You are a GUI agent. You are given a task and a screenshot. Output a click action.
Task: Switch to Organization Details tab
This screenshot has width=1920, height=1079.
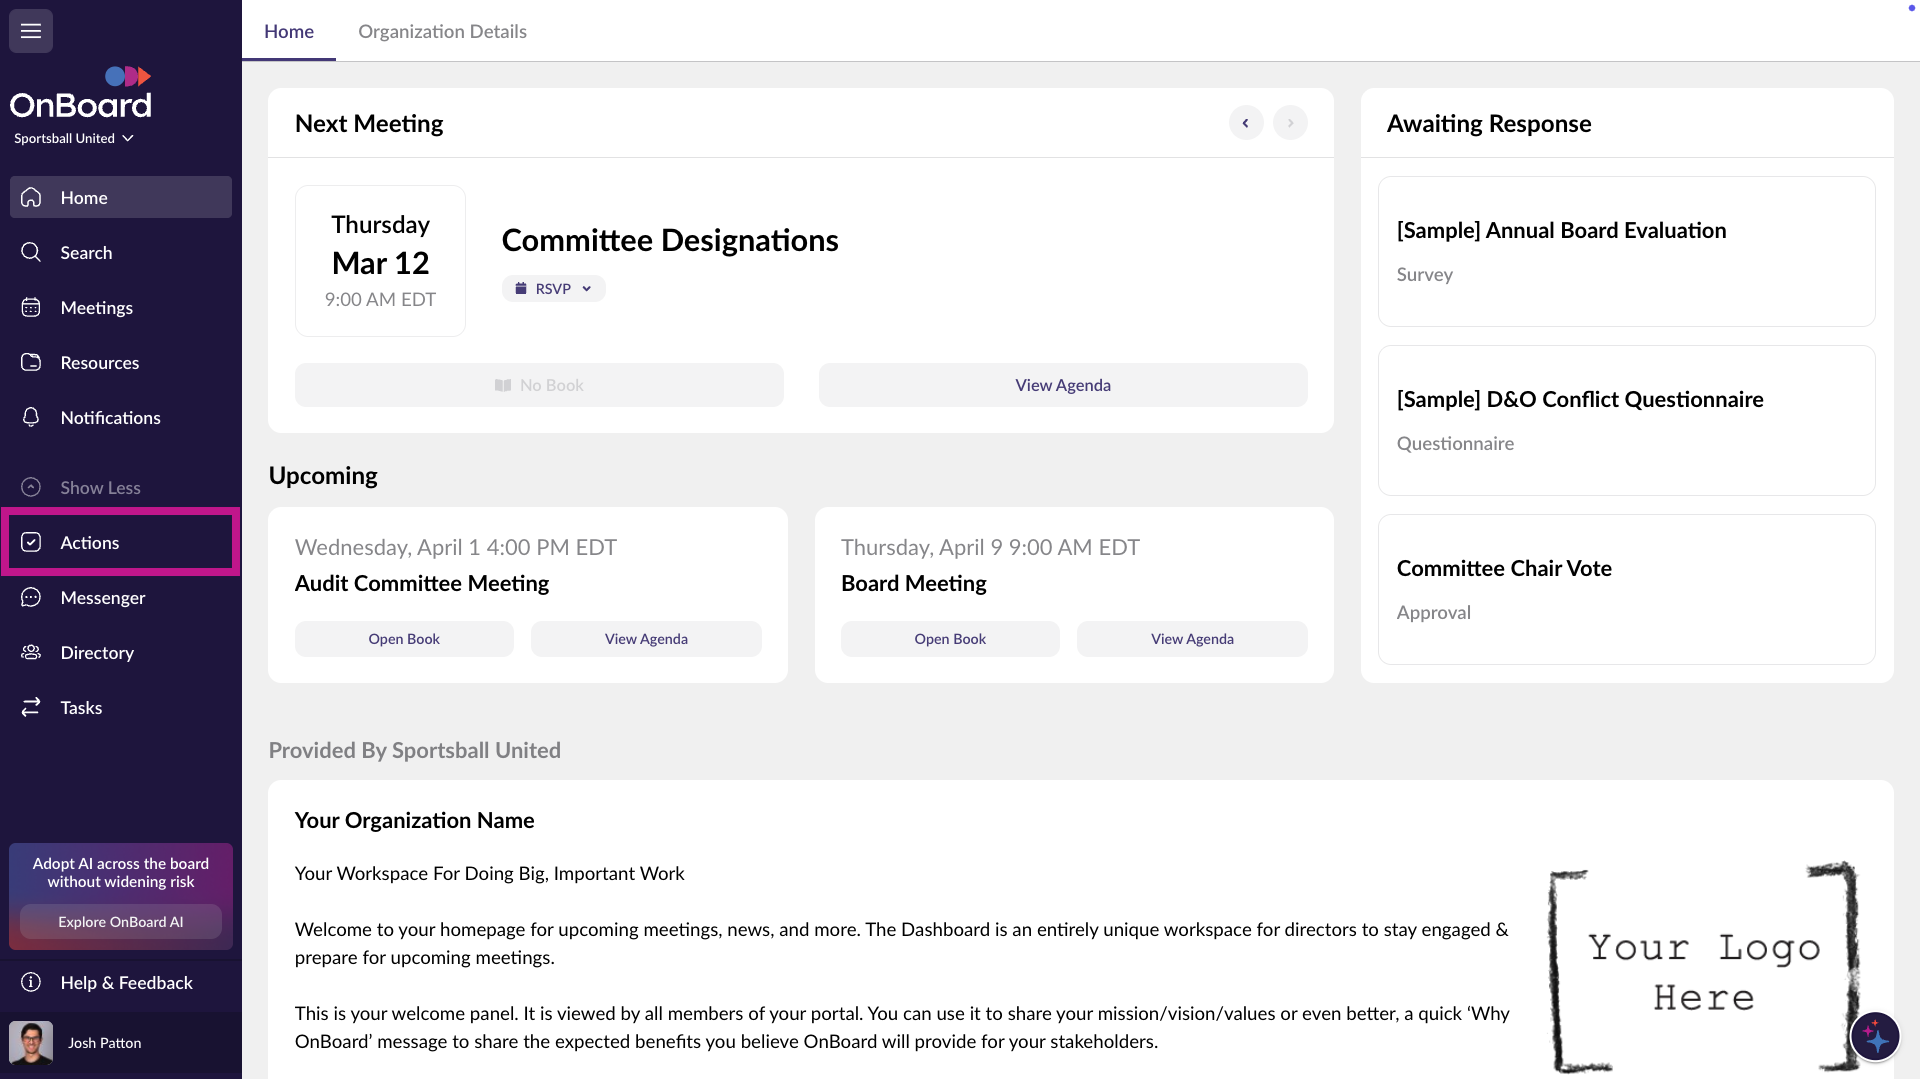[x=442, y=31]
